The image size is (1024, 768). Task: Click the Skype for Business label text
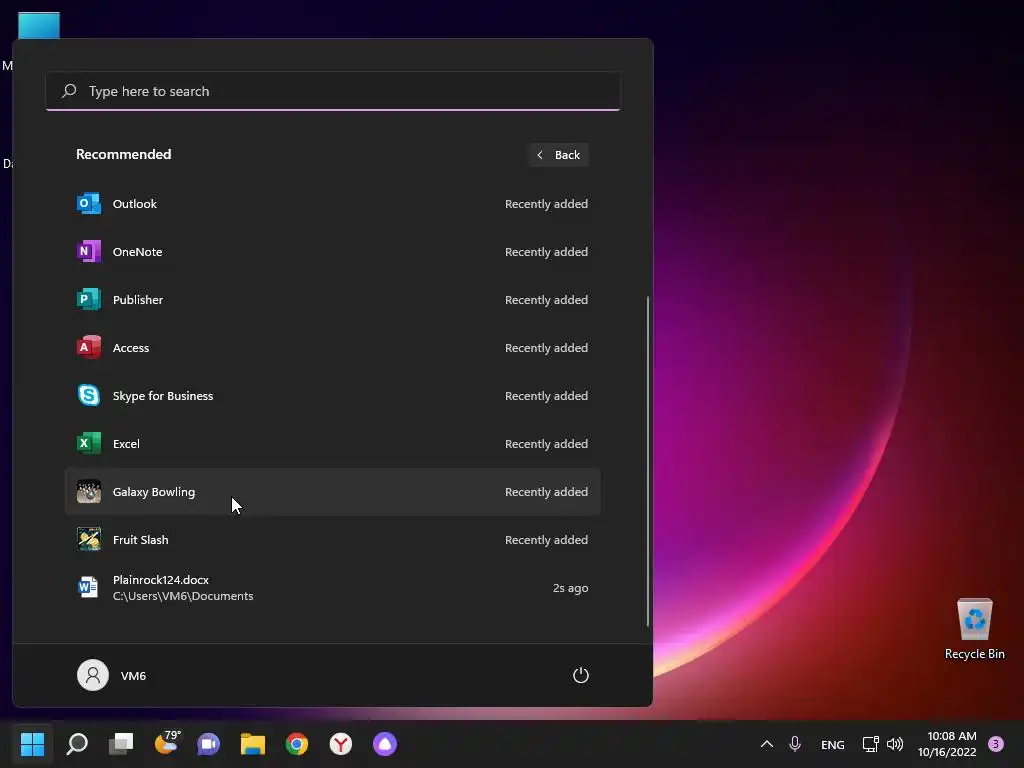coord(163,396)
